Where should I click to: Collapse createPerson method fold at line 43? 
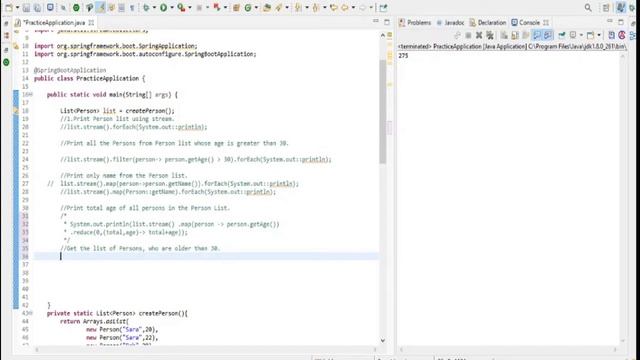[31, 313]
